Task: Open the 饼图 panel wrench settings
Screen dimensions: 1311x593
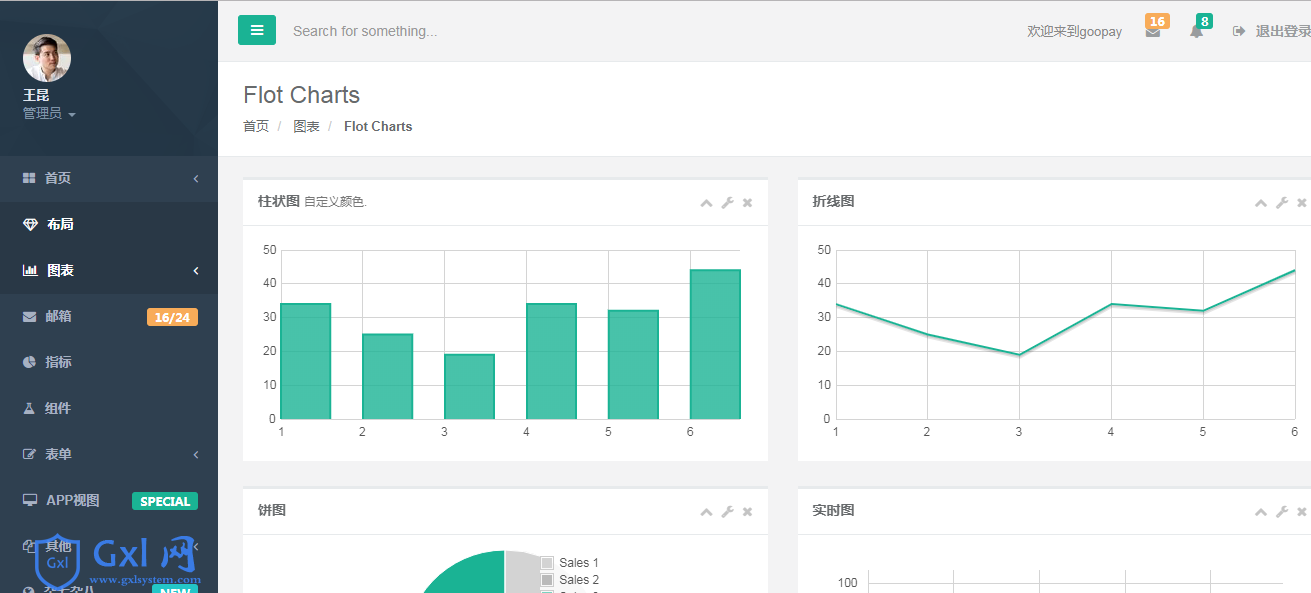Action: (x=728, y=512)
